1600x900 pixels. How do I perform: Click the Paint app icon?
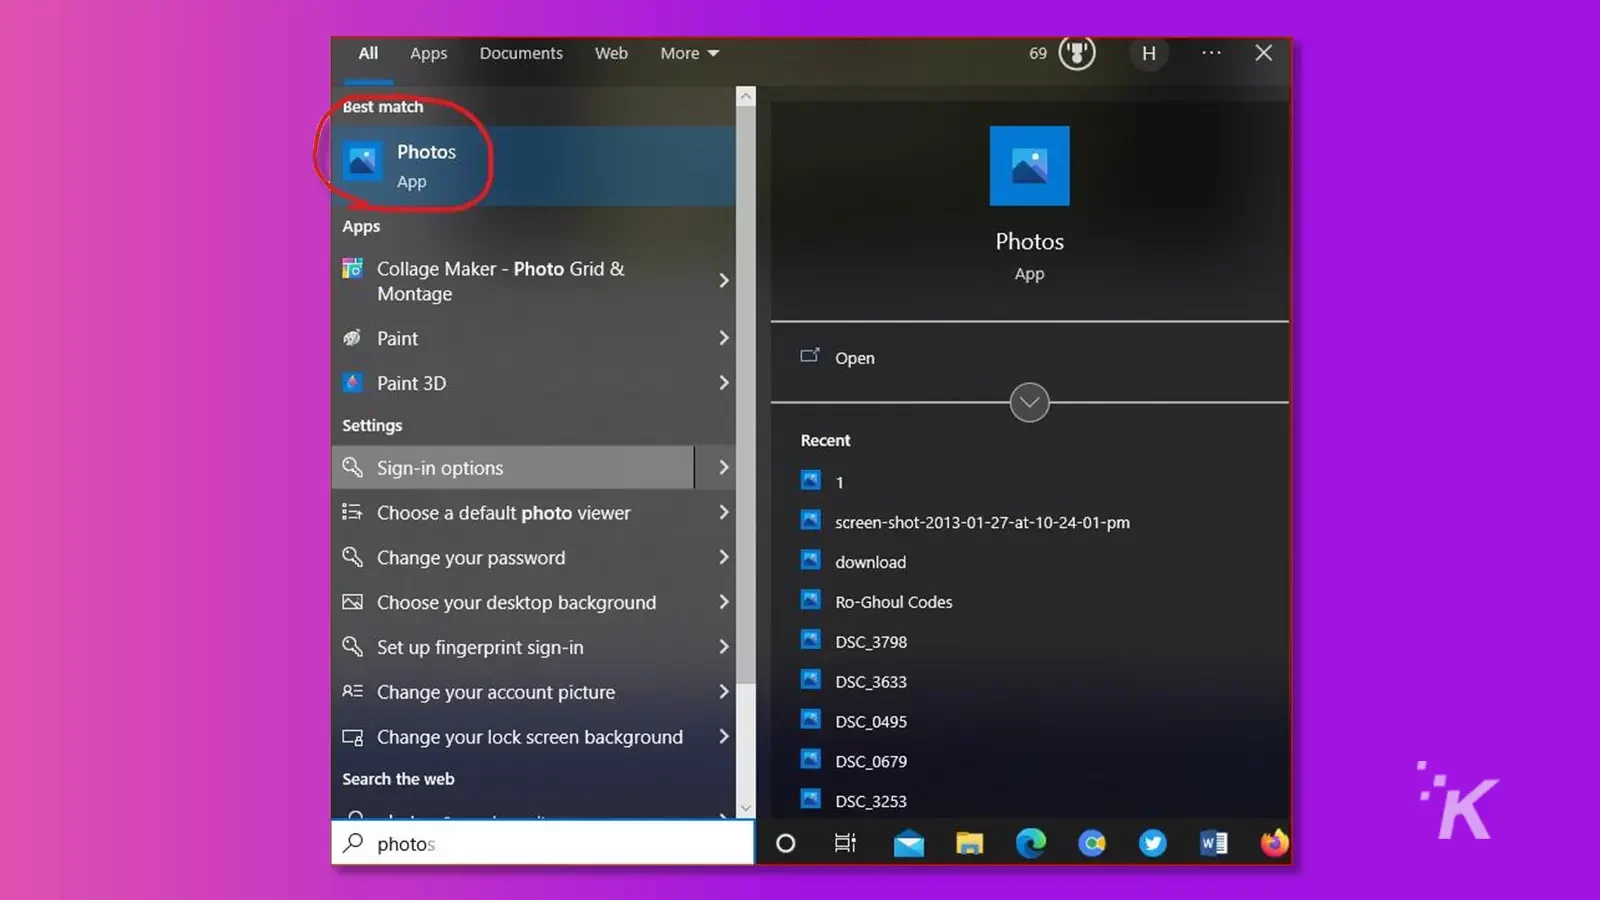[x=352, y=338]
